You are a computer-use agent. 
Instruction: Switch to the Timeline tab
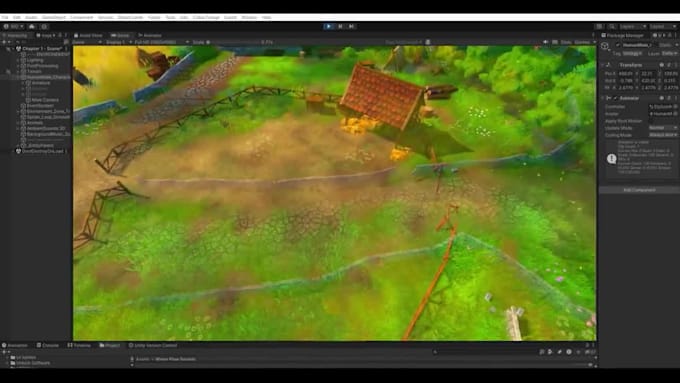coord(79,345)
